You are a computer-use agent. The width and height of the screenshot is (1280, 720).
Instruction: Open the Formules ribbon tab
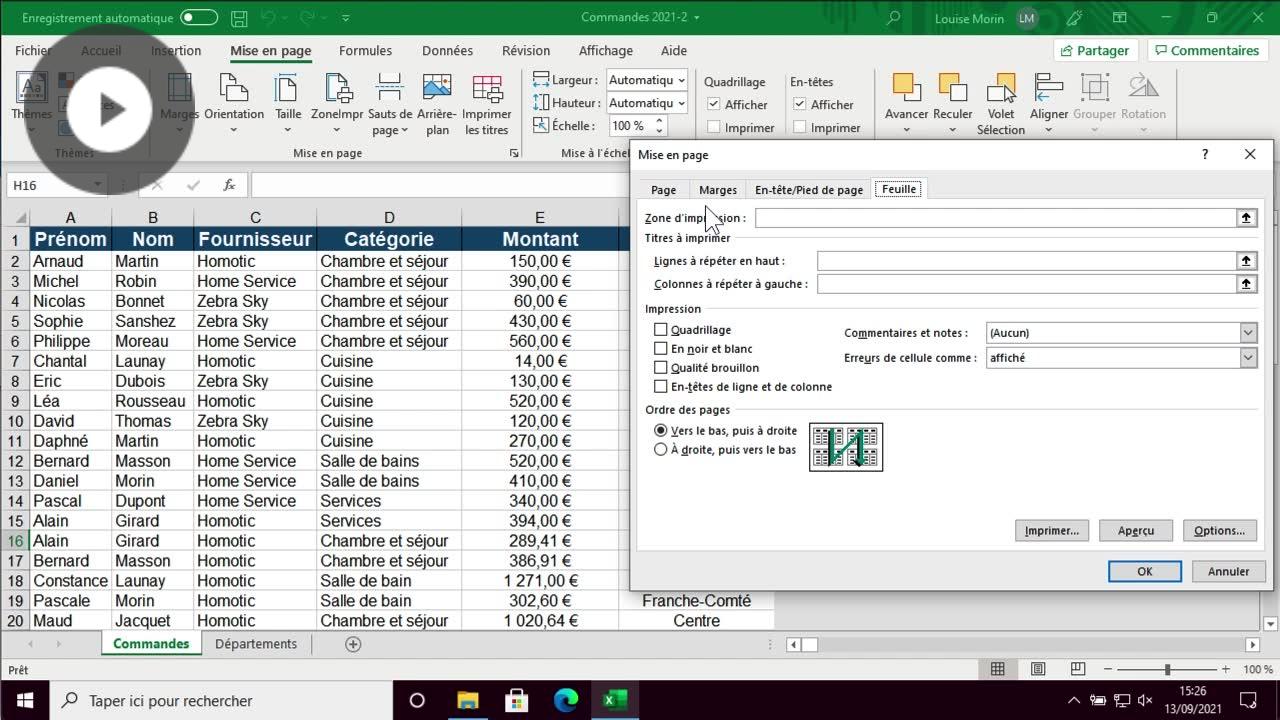point(365,50)
